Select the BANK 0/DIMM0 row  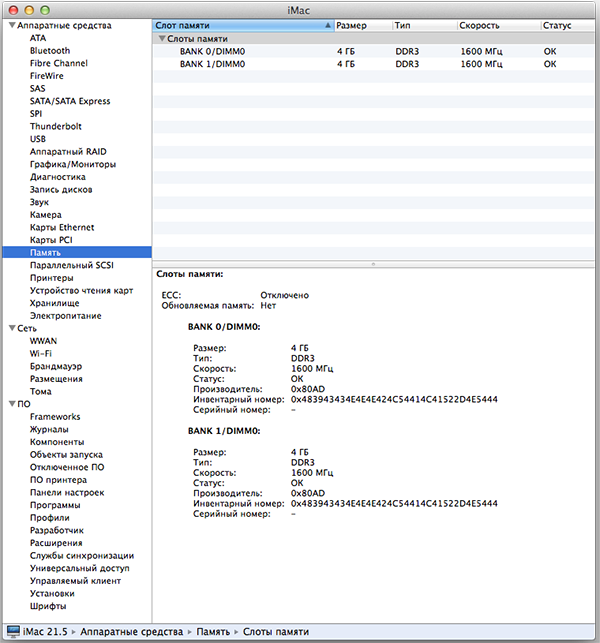[x=374, y=51]
